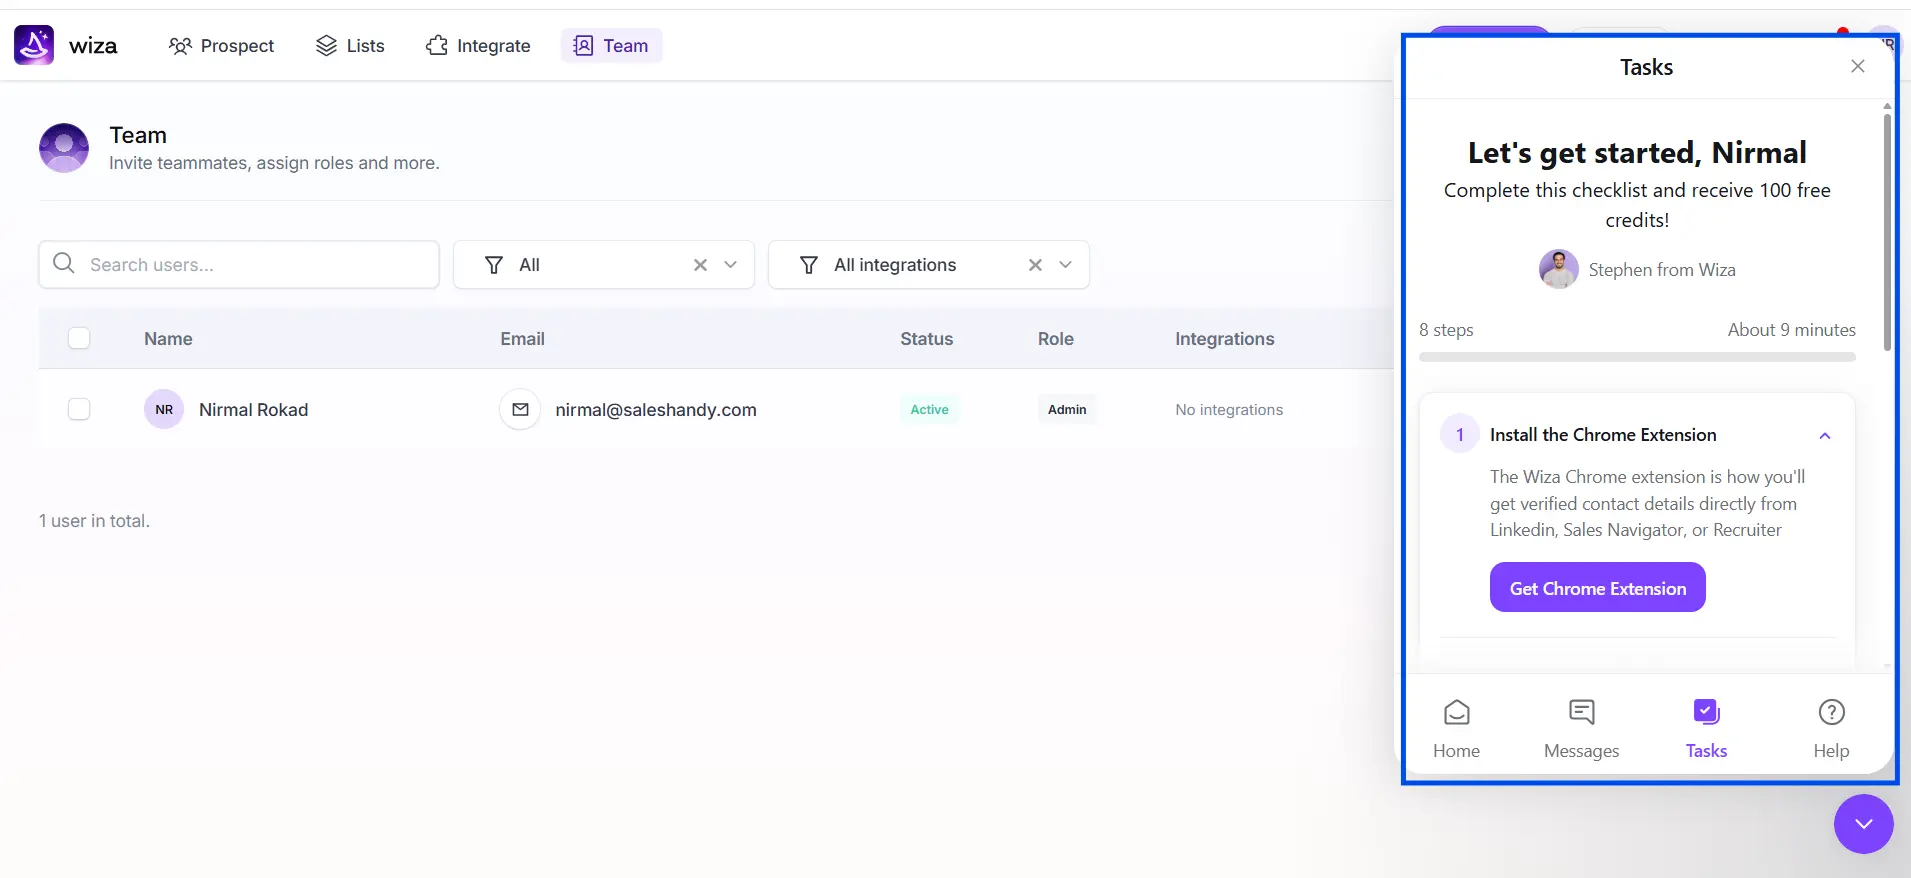The width and height of the screenshot is (1911, 878).
Task: Click the Active status badge
Action: tap(929, 409)
